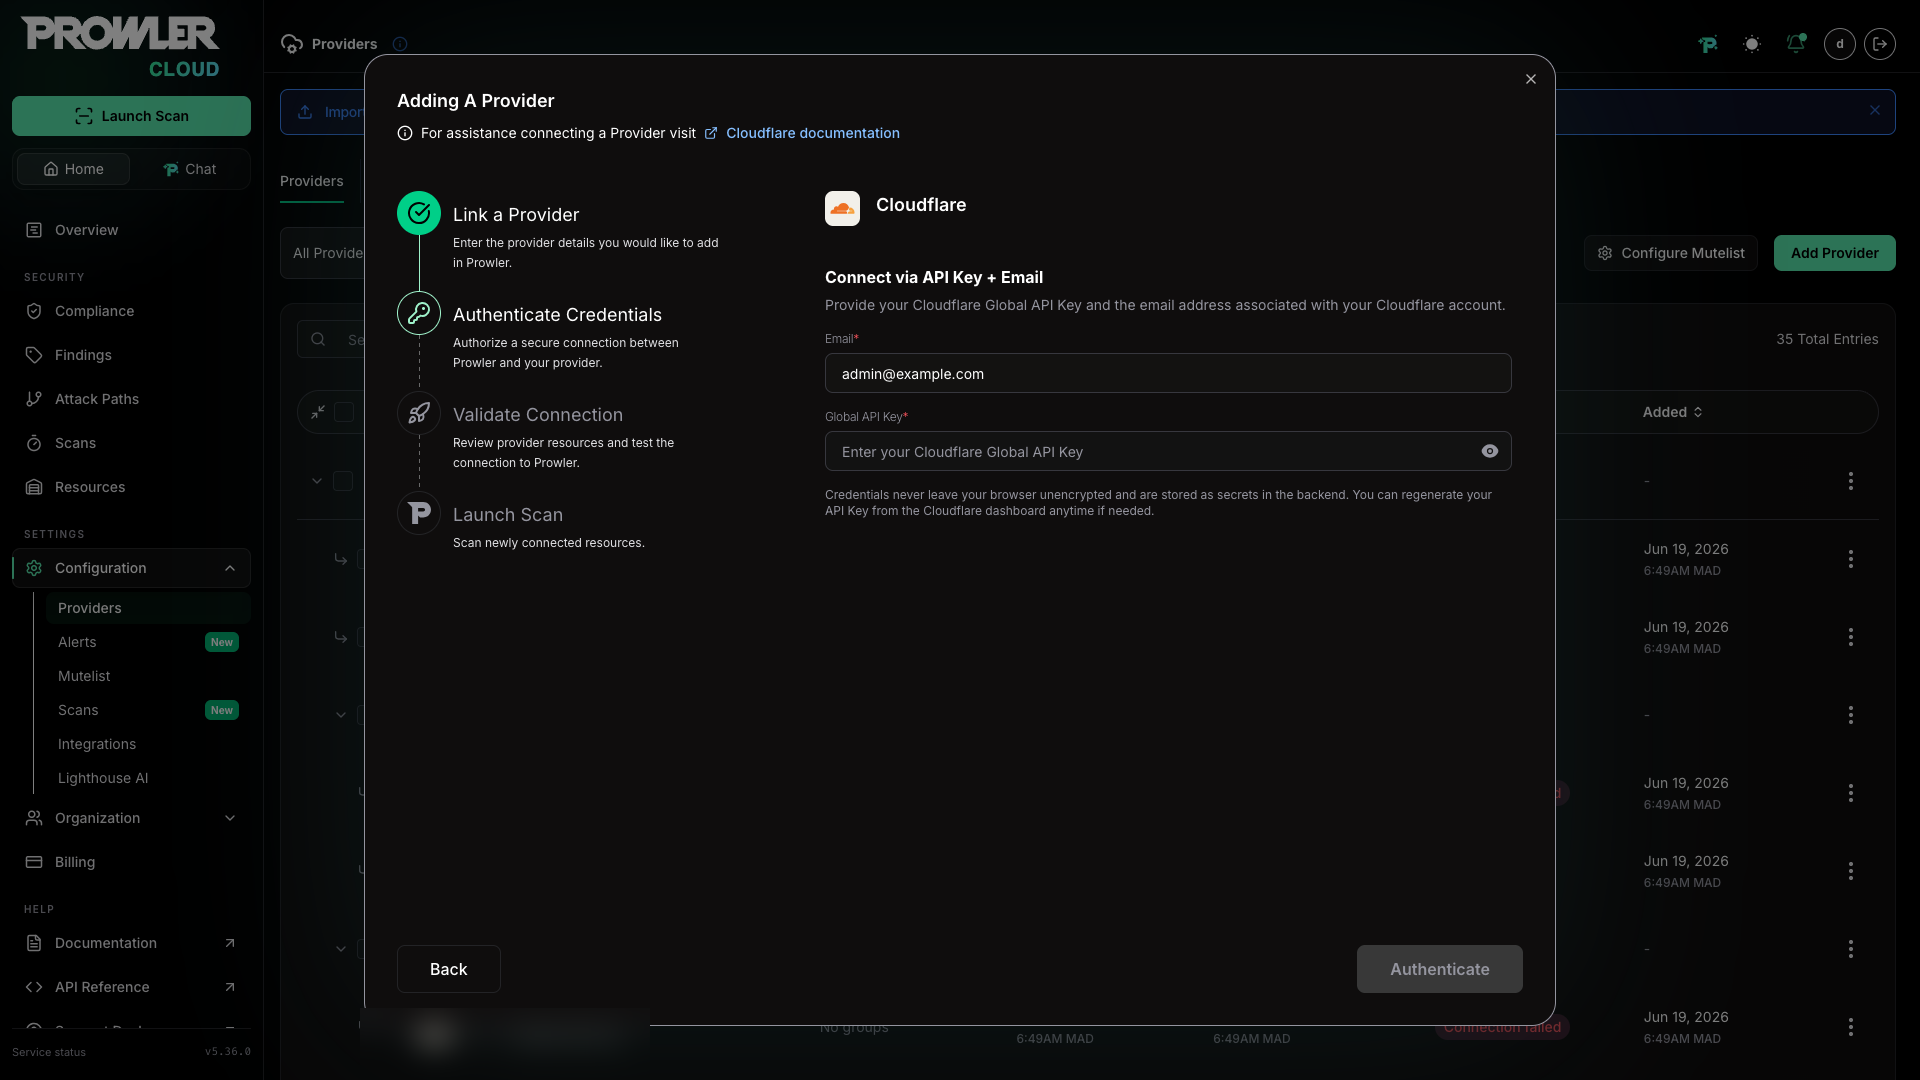
Task: Select Alerts under Configuration
Action: coord(148,642)
